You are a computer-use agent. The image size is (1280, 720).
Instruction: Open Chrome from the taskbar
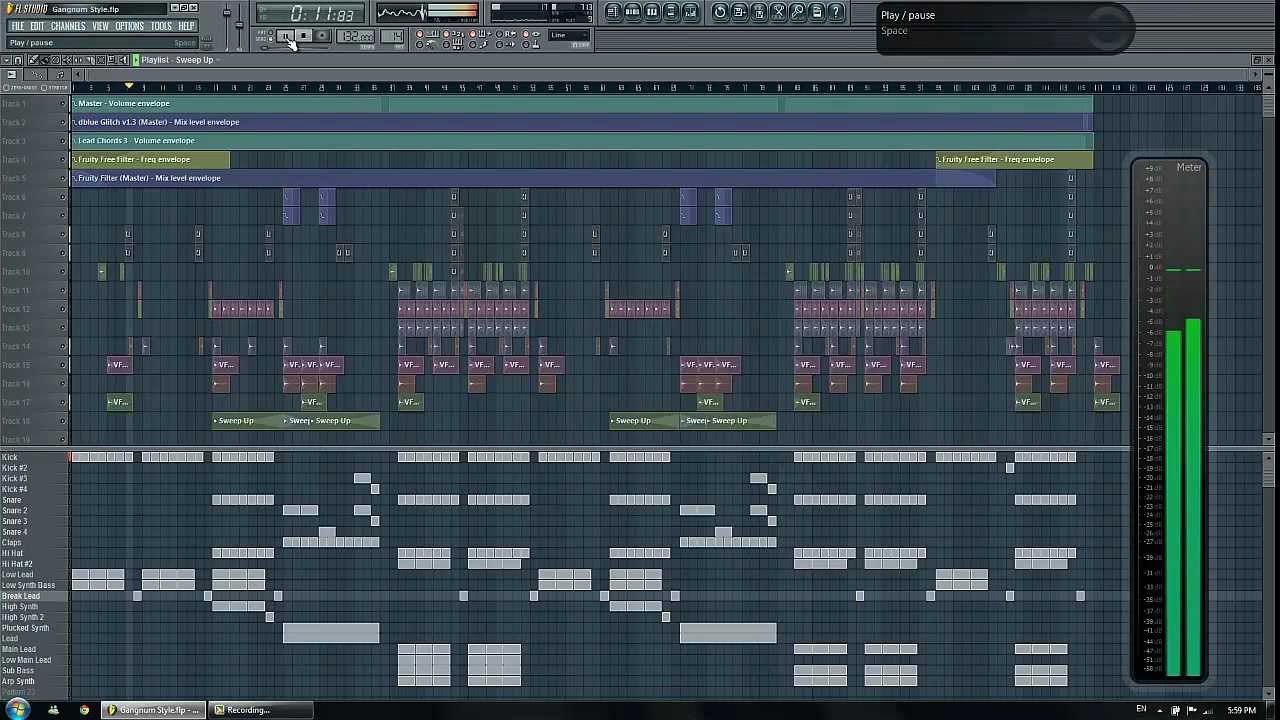(x=84, y=710)
